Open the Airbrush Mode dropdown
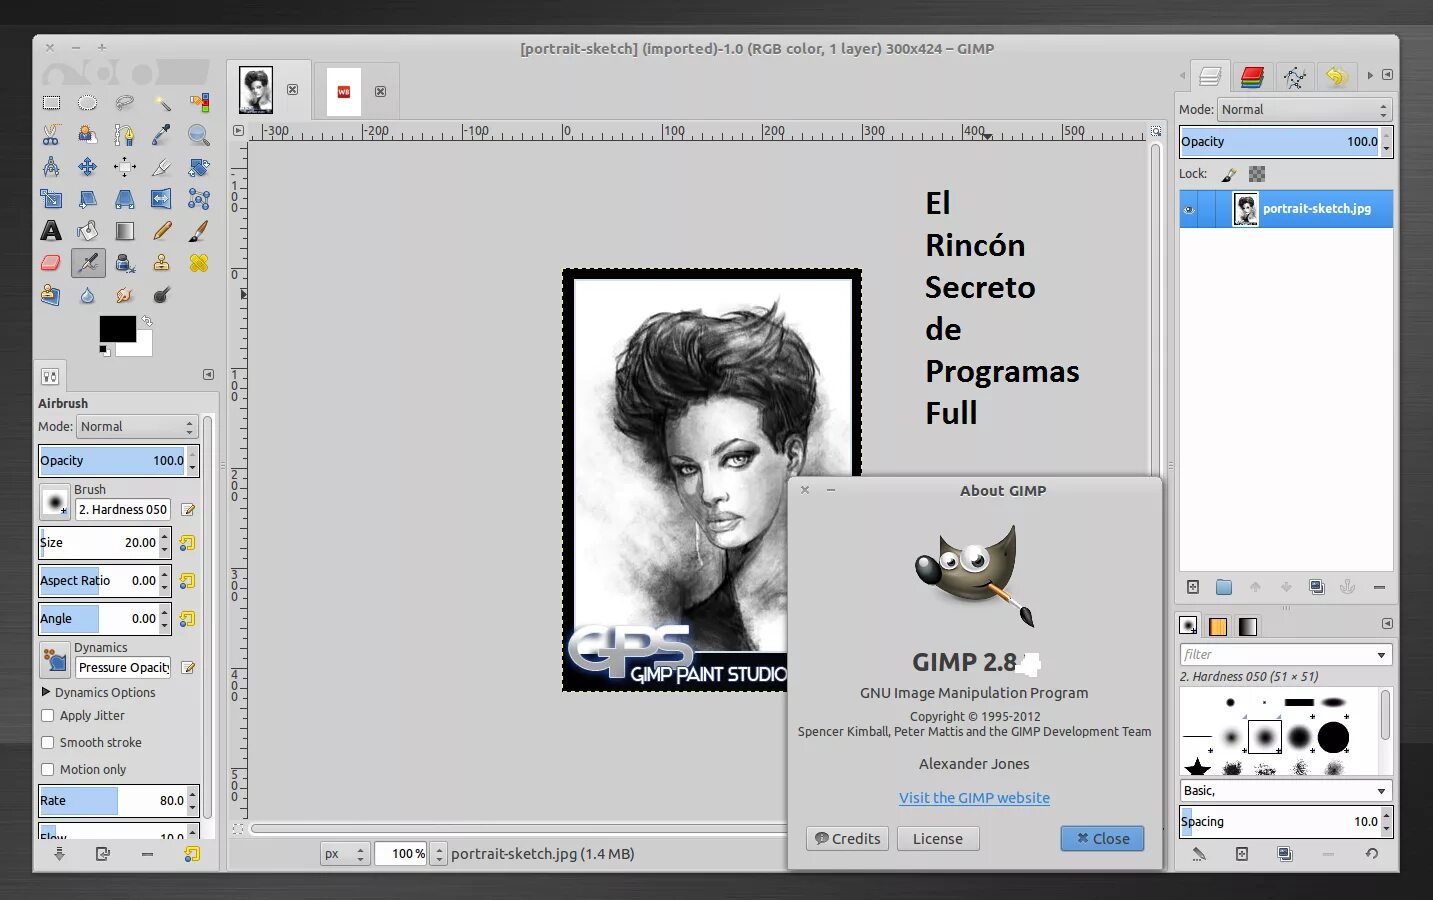This screenshot has width=1433, height=900. click(x=137, y=427)
